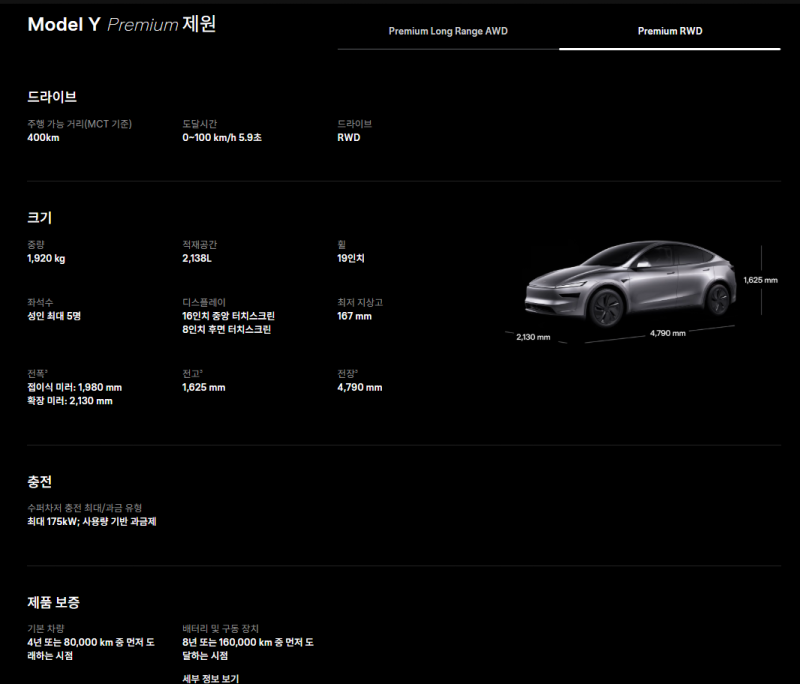Click the 1,625 mm value under 전고

204,388
